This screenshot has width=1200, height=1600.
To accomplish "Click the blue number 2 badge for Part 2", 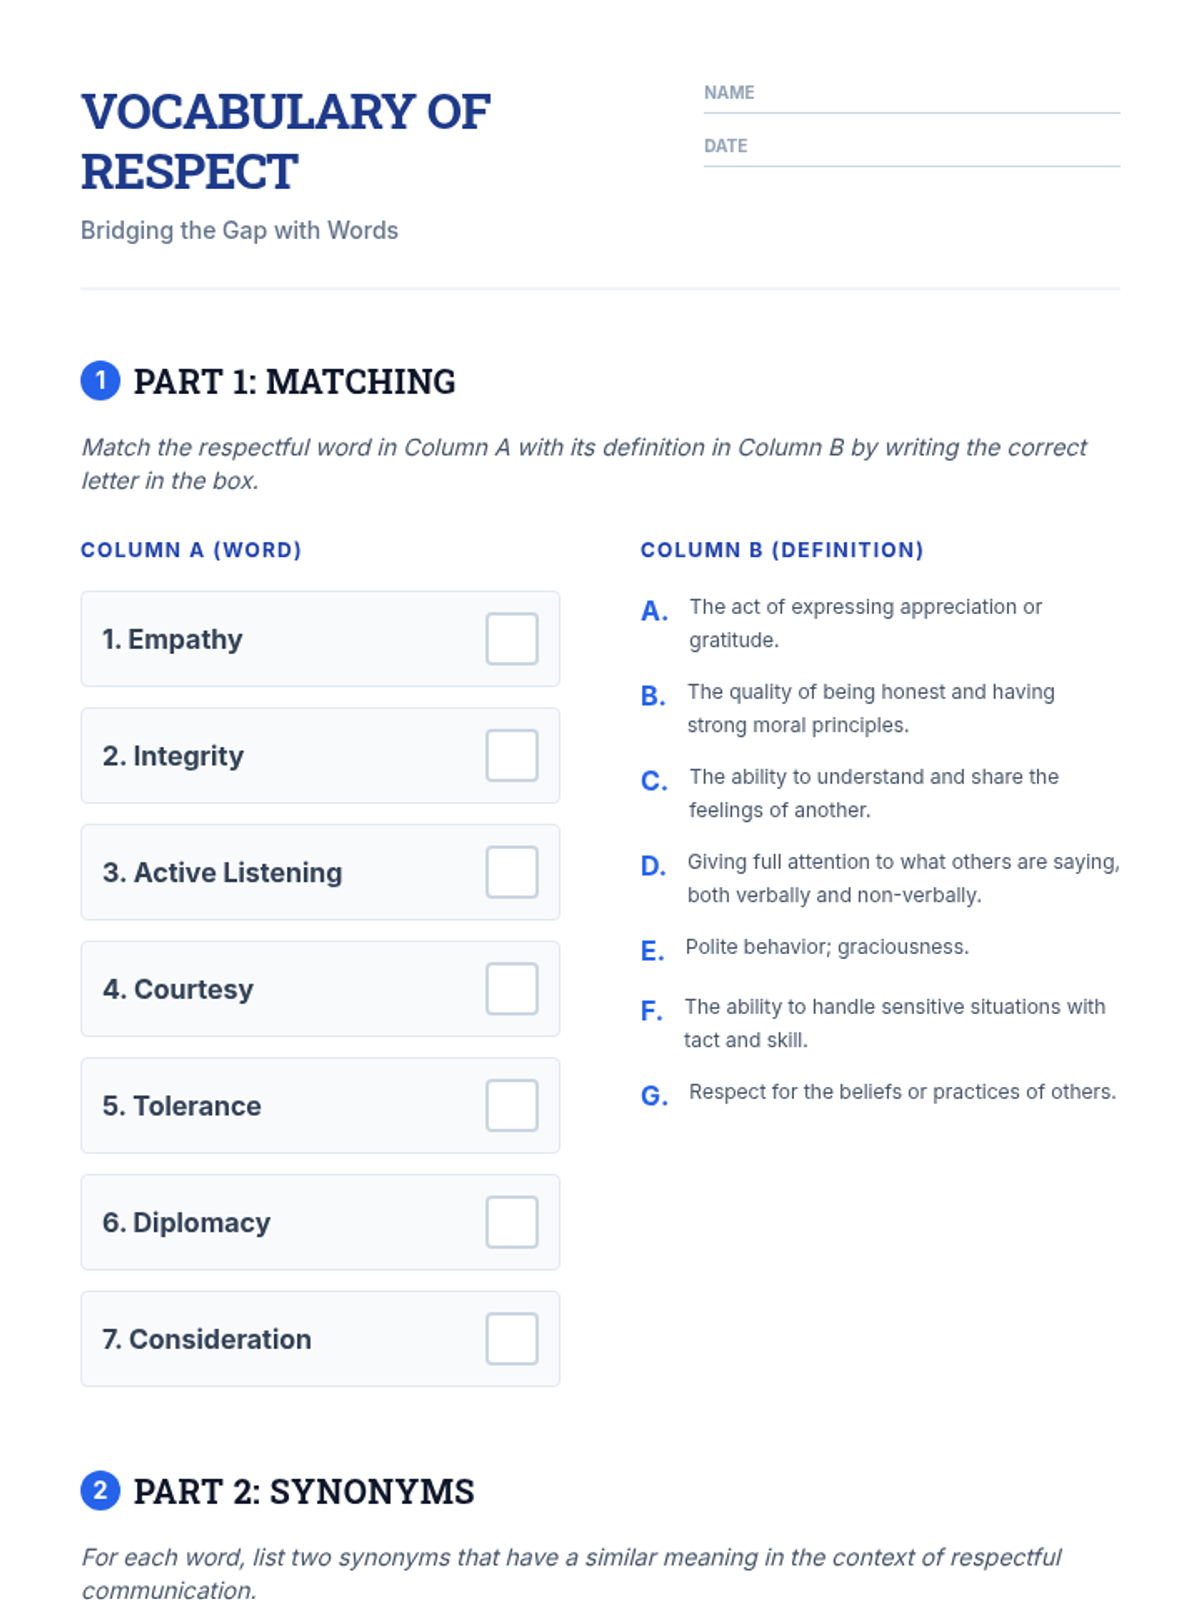I will pos(100,1490).
